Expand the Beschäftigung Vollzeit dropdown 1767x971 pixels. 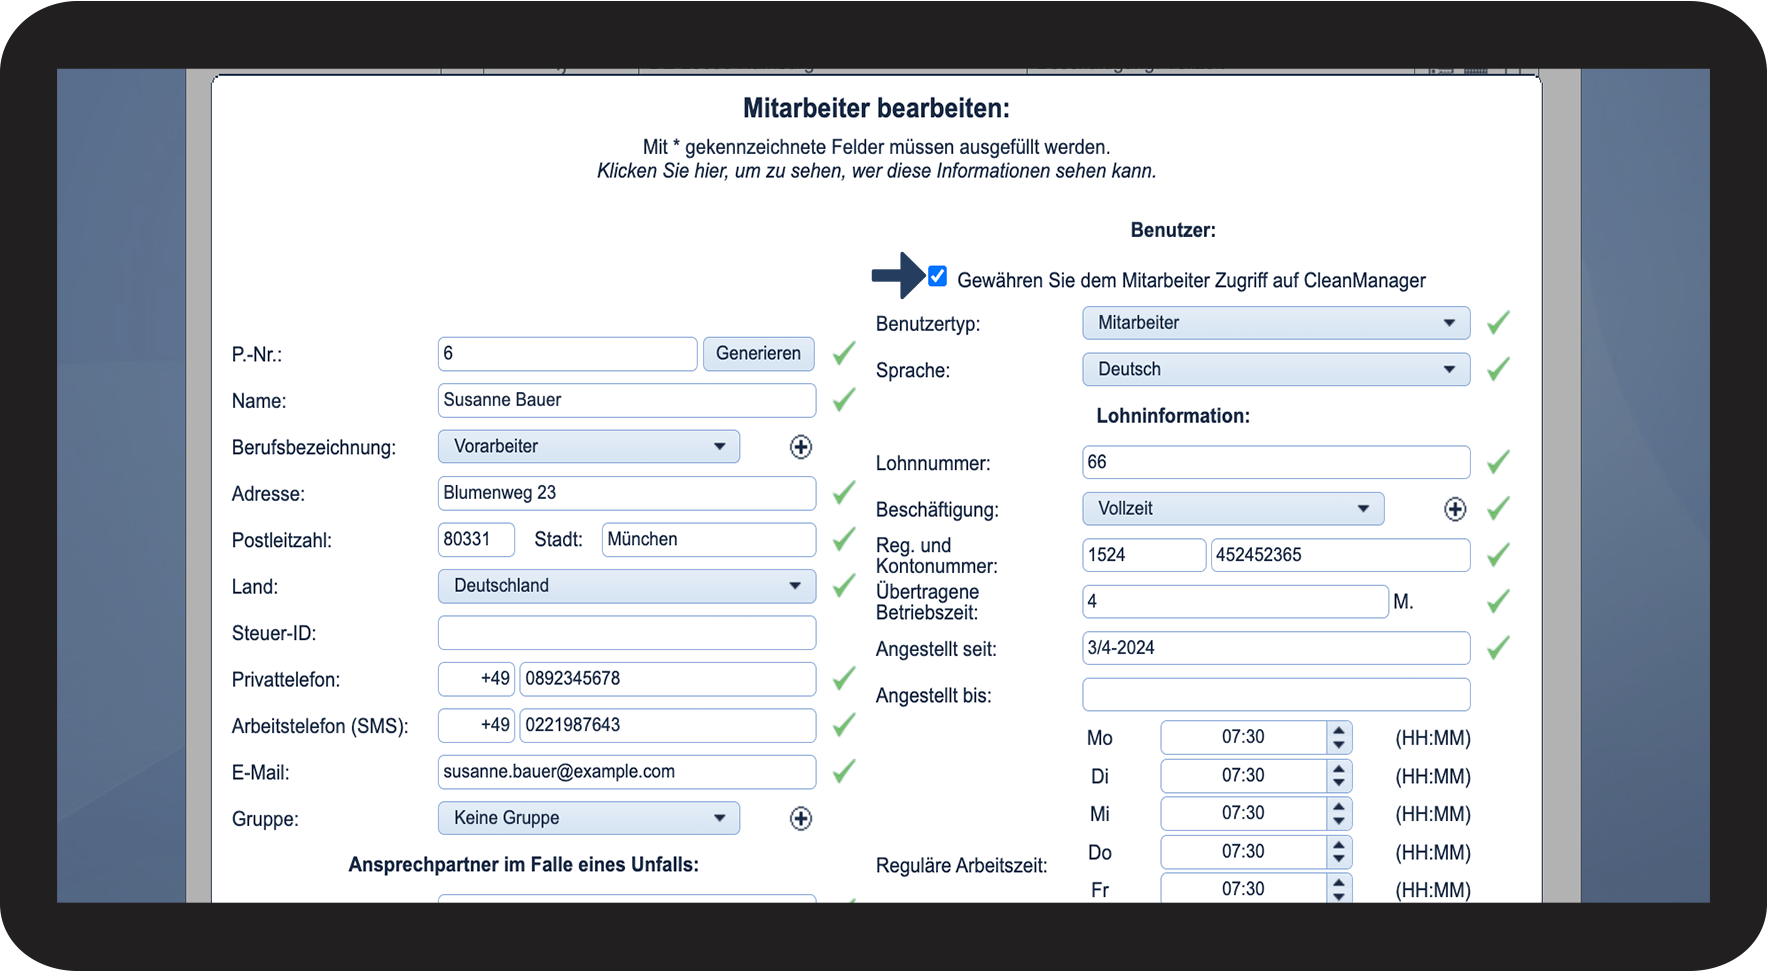pyautogui.click(x=1233, y=508)
